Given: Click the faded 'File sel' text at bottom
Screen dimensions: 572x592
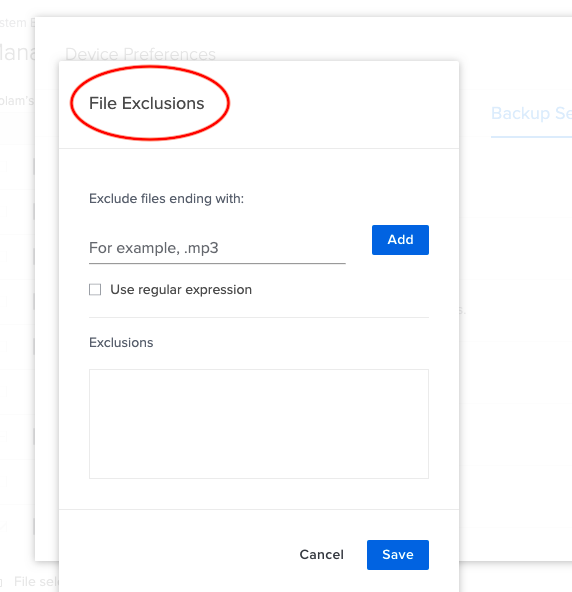Looking at the screenshot, I should [36, 581].
